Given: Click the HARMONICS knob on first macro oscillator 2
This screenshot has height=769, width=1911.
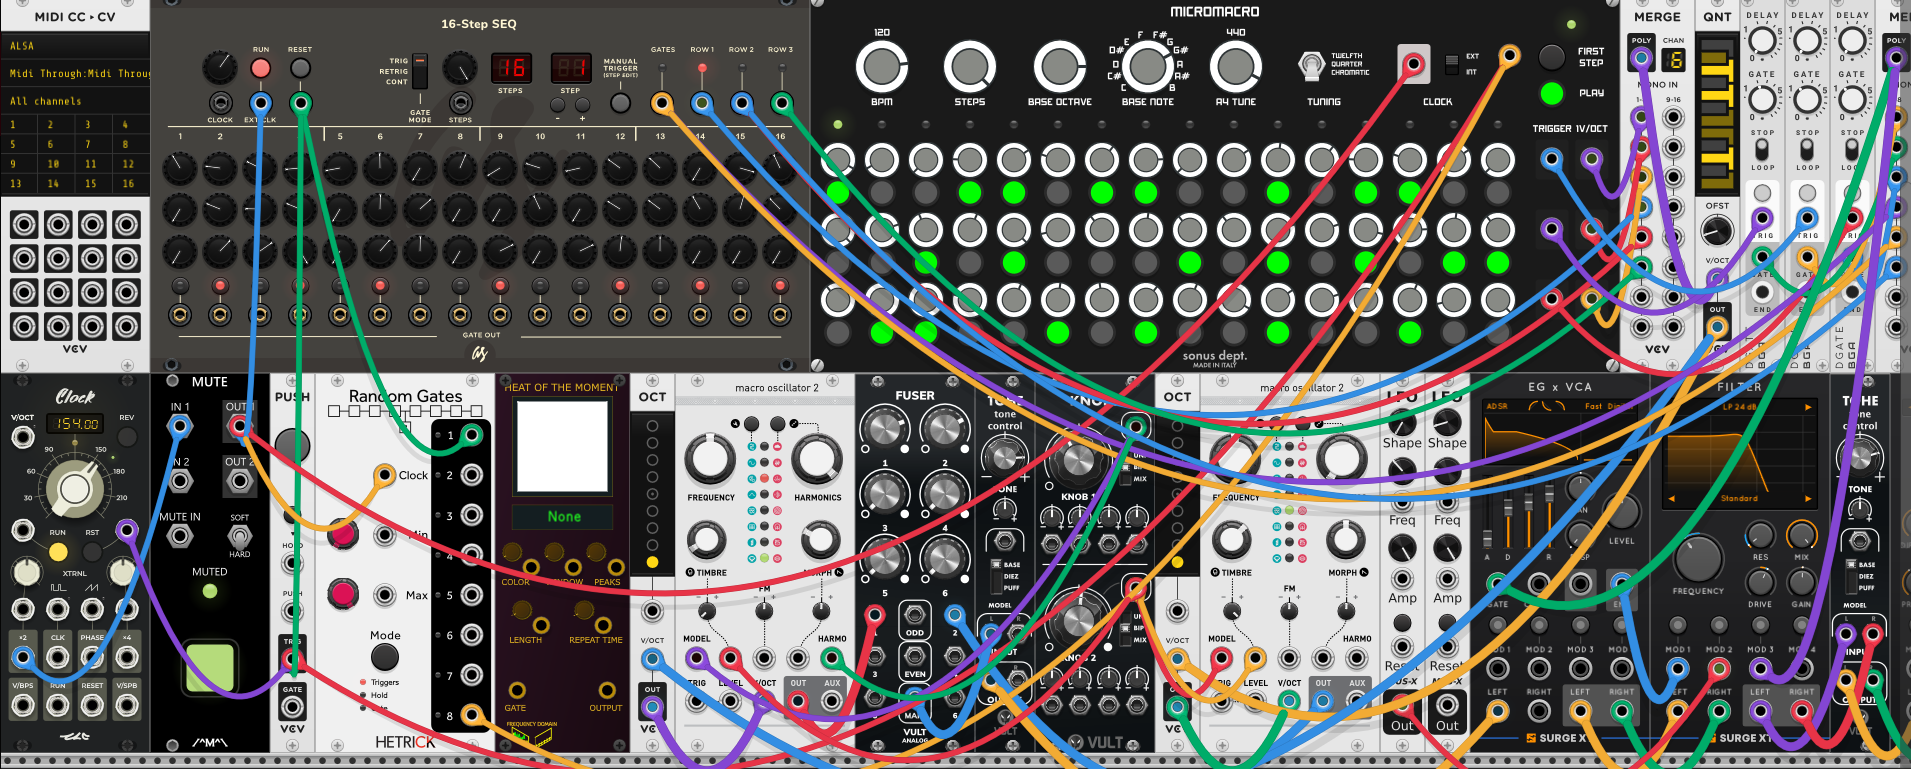Looking at the screenshot, I should 817,459.
